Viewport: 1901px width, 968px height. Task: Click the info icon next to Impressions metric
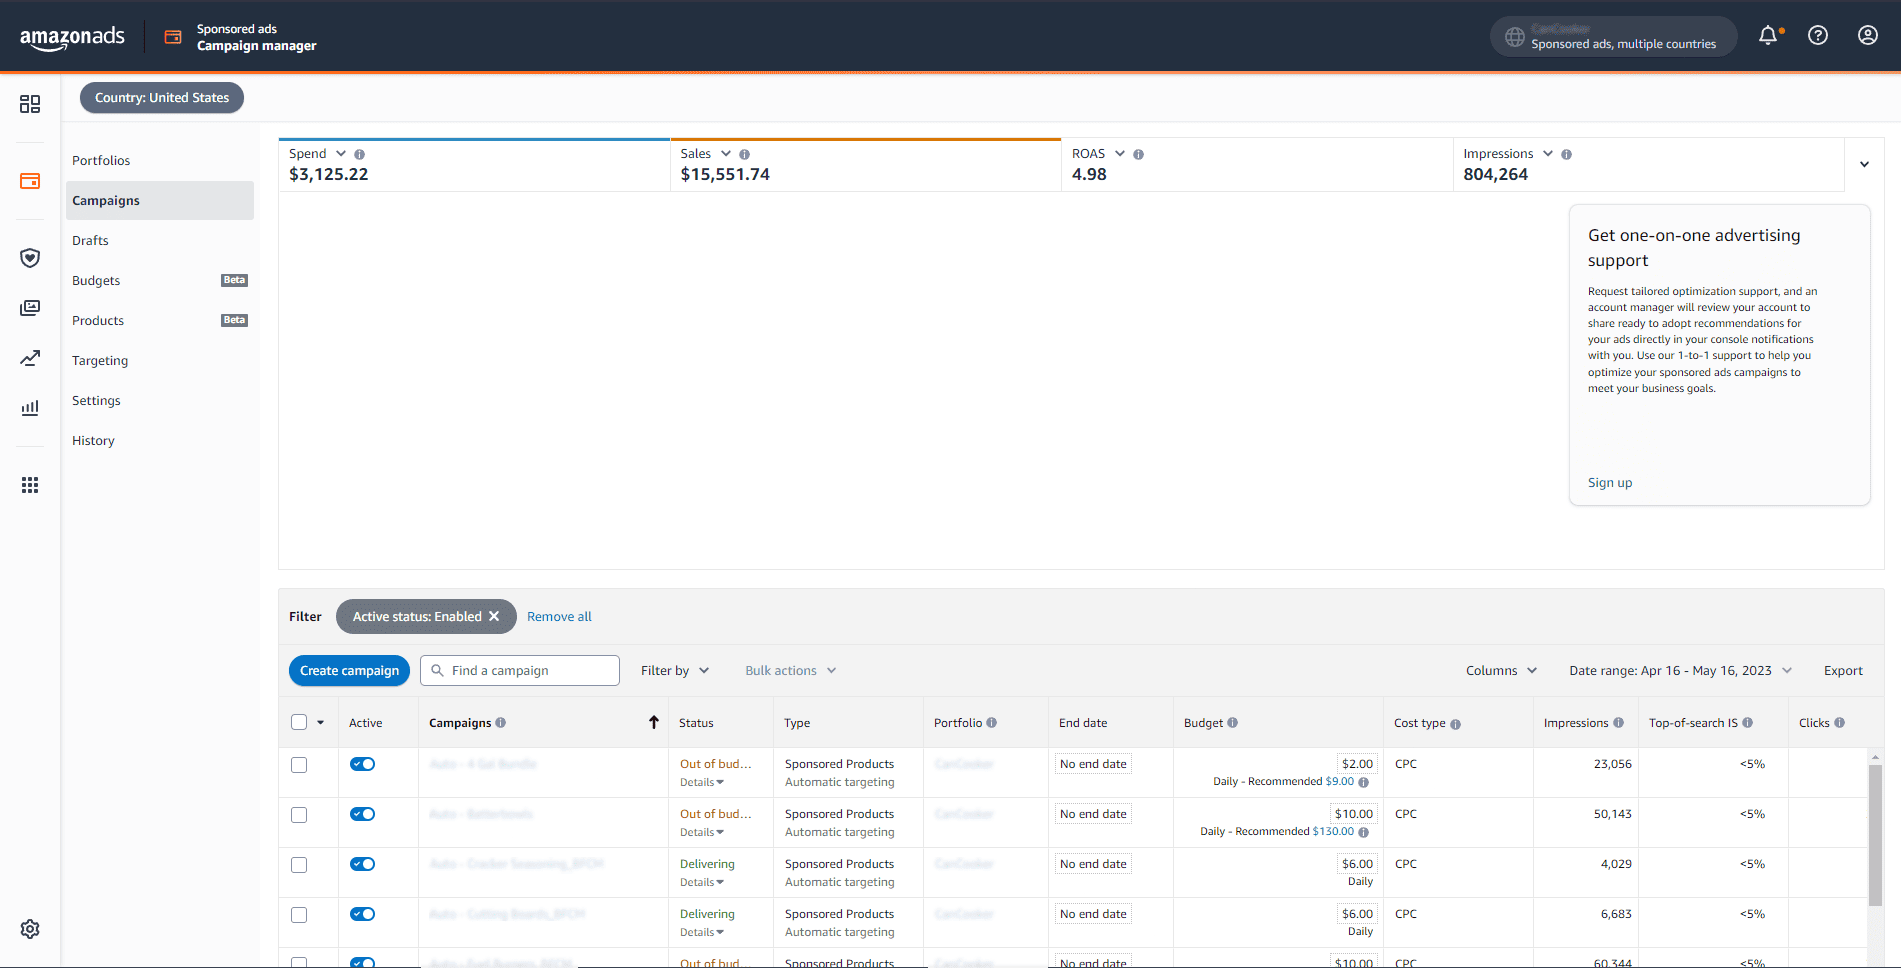tap(1566, 155)
